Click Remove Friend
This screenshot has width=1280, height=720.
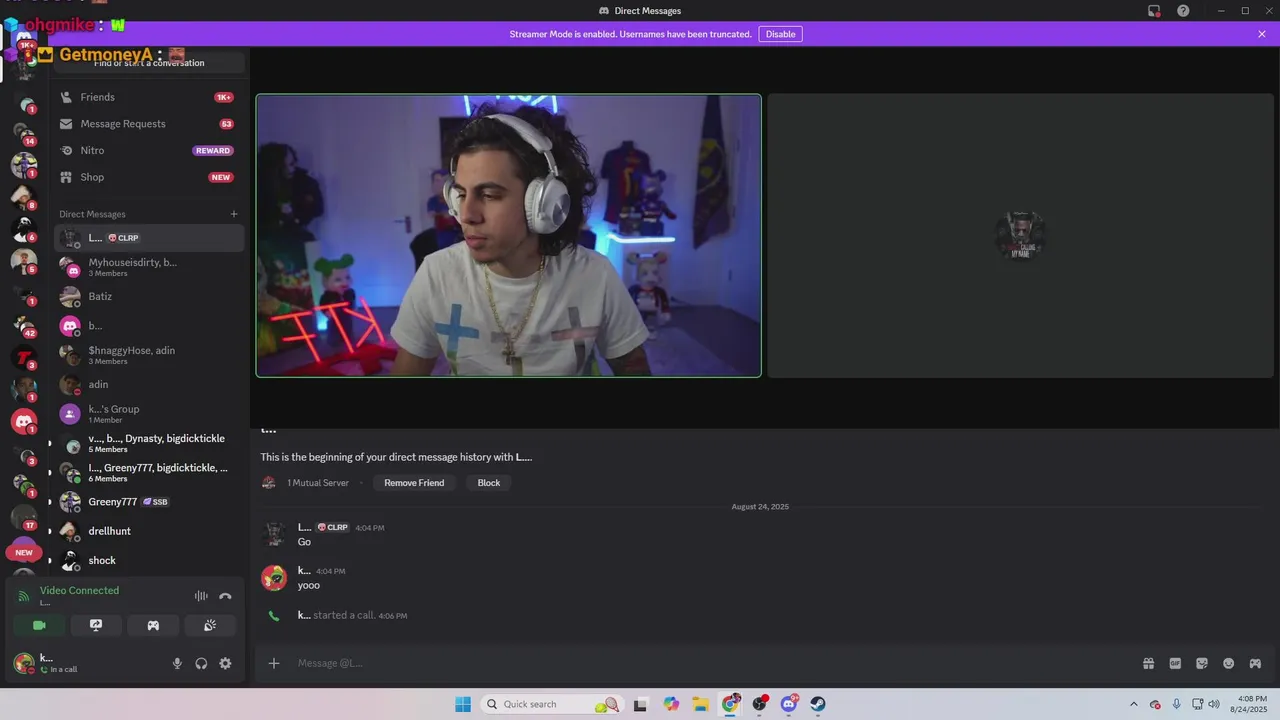tap(414, 483)
